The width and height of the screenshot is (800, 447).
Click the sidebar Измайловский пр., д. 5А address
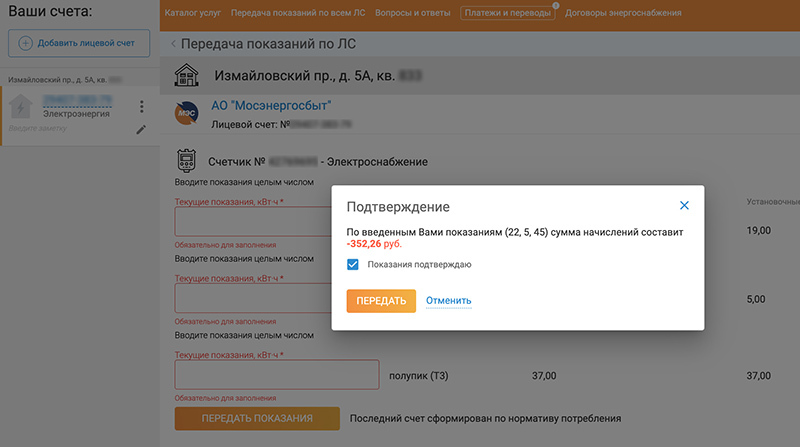click(57, 80)
